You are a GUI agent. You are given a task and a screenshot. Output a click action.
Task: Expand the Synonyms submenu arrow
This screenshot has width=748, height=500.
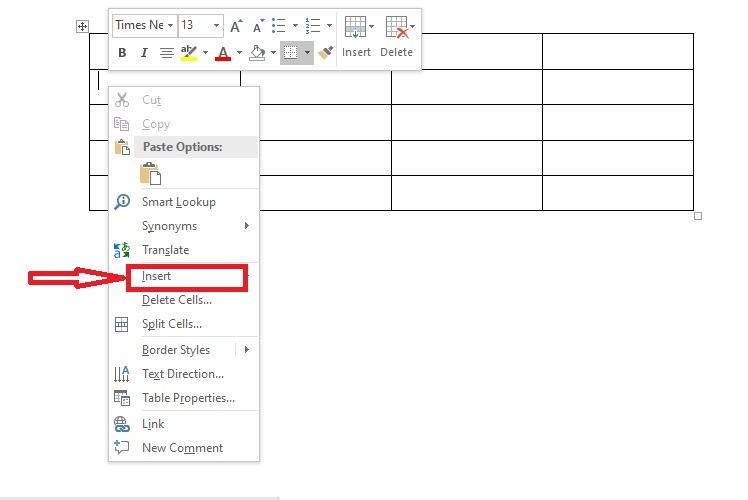click(x=247, y=225)
